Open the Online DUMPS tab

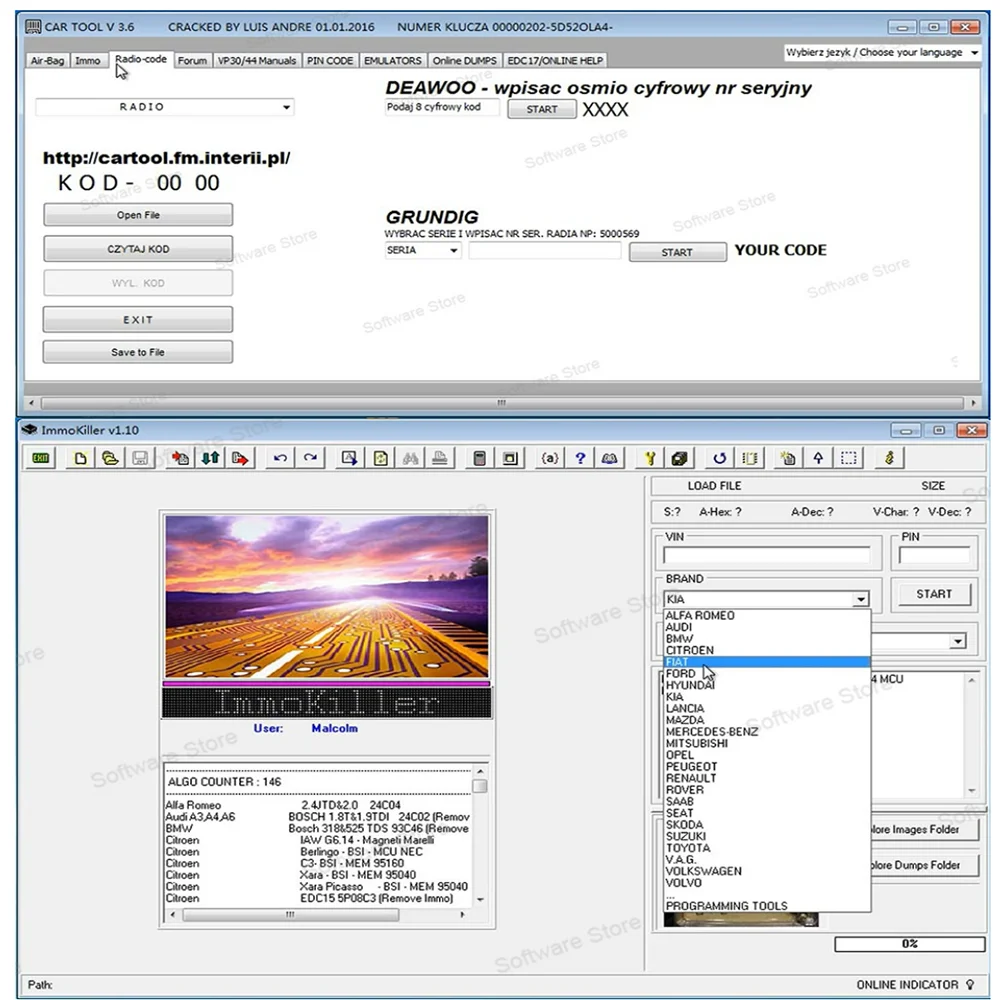pyautogui.click(x=464, y=61)
